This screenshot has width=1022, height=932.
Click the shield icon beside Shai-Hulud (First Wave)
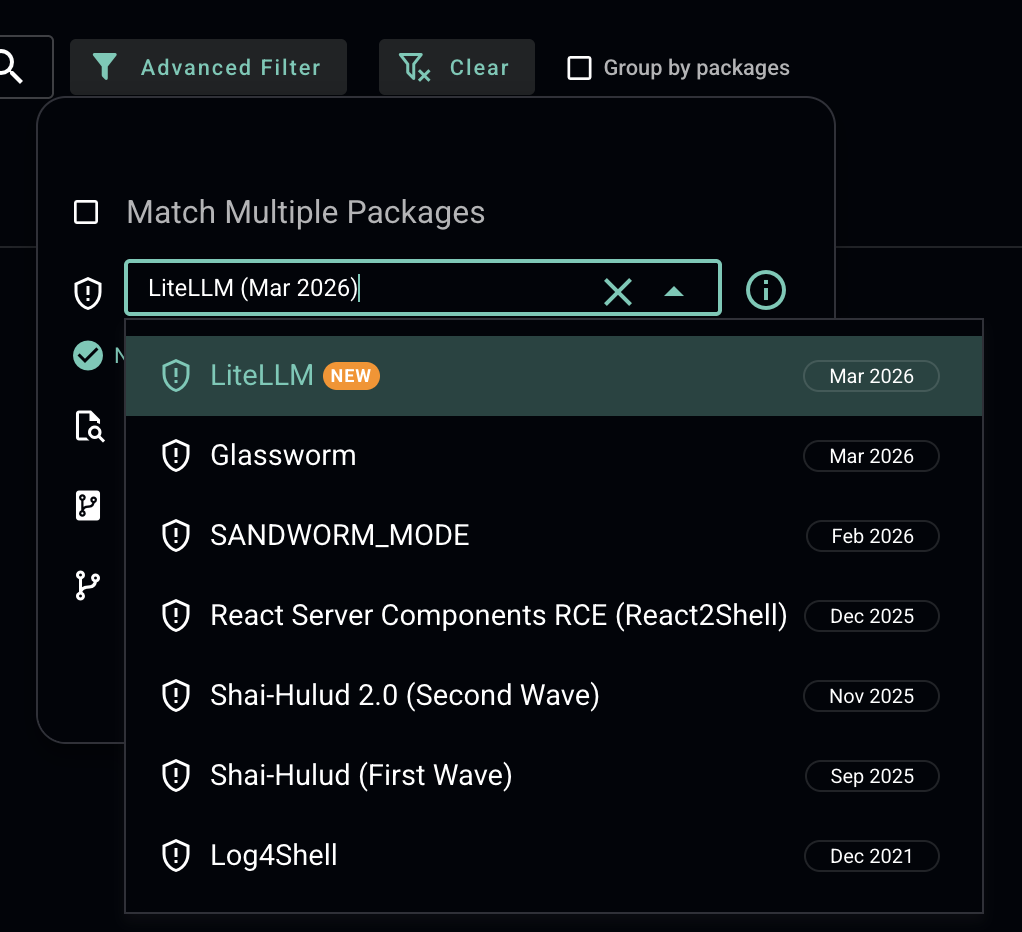(x=175, y=776)
